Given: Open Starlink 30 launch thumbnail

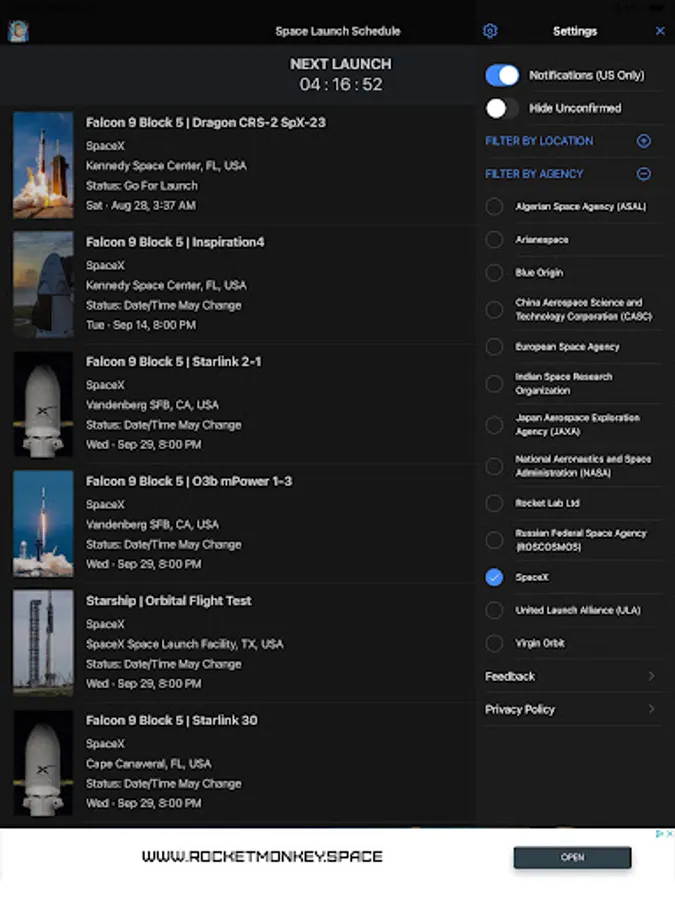Looking at the screenshot, I should (x=44, y=763).
